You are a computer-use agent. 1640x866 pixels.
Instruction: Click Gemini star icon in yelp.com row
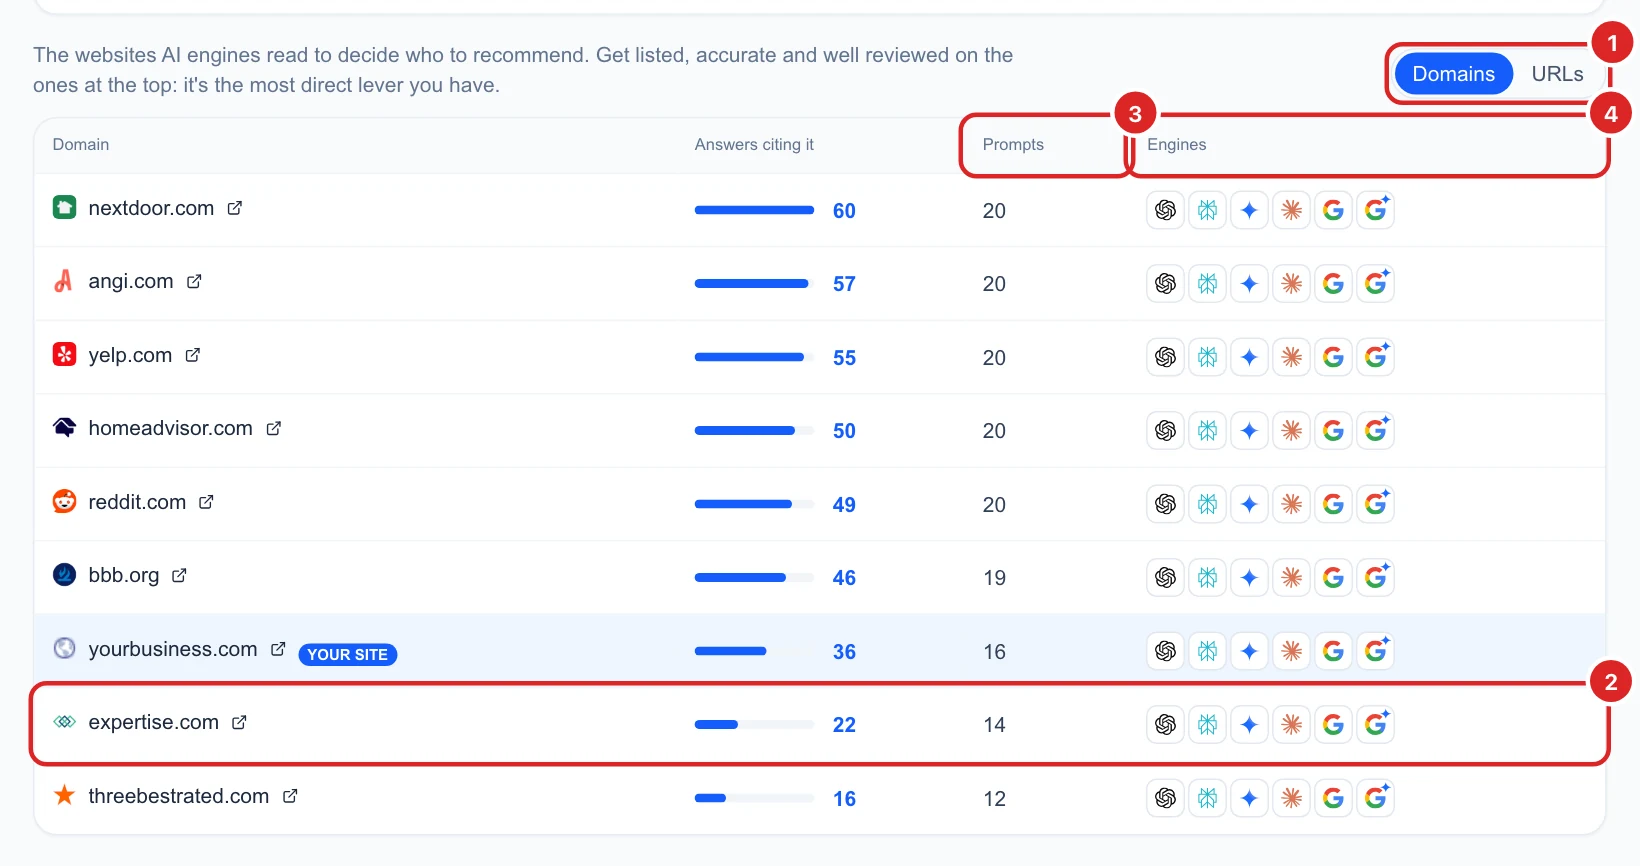point(1249,357)
